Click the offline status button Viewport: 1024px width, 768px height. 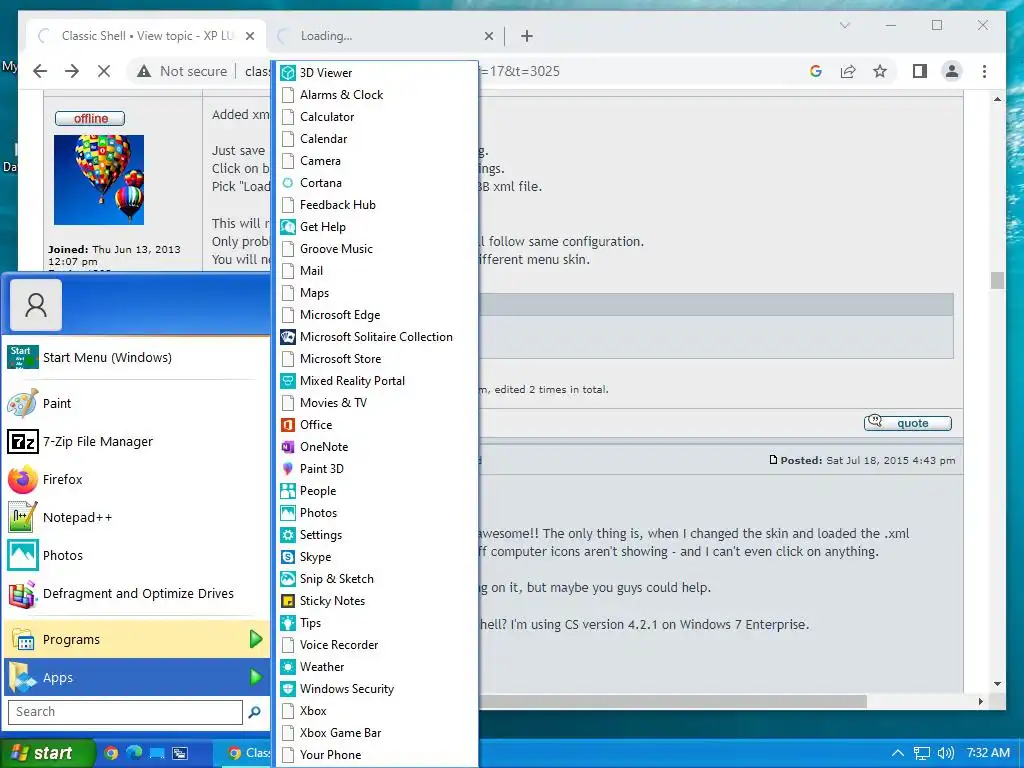point(90,118)
